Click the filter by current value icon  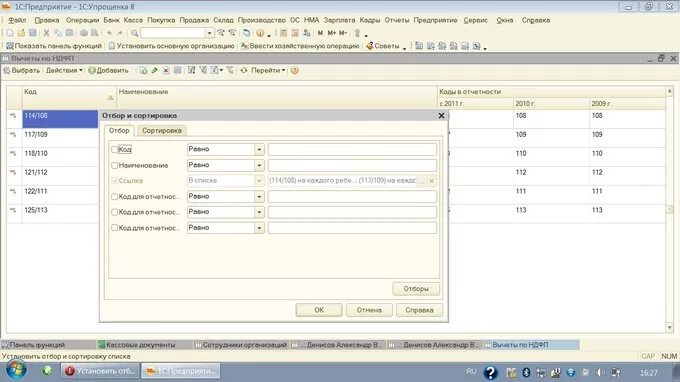pos(203,70)
